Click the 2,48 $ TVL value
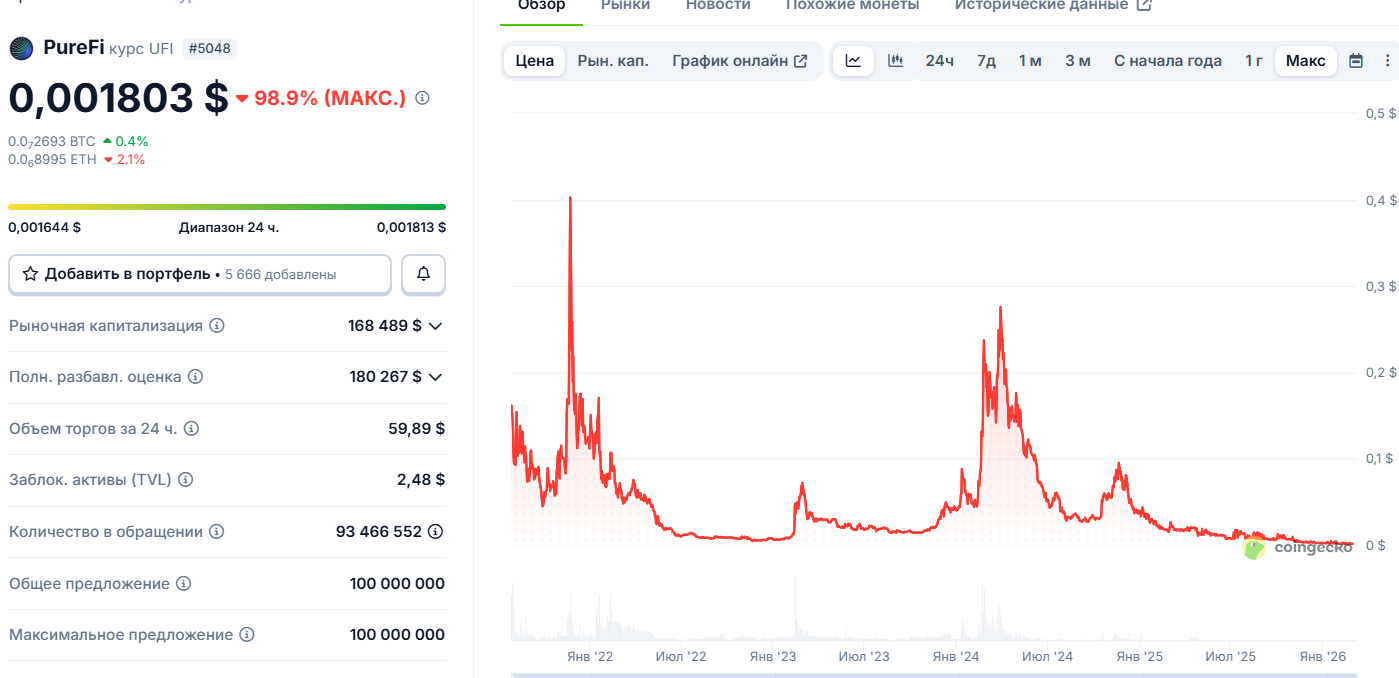1399x678 pixels. (421, 480)
